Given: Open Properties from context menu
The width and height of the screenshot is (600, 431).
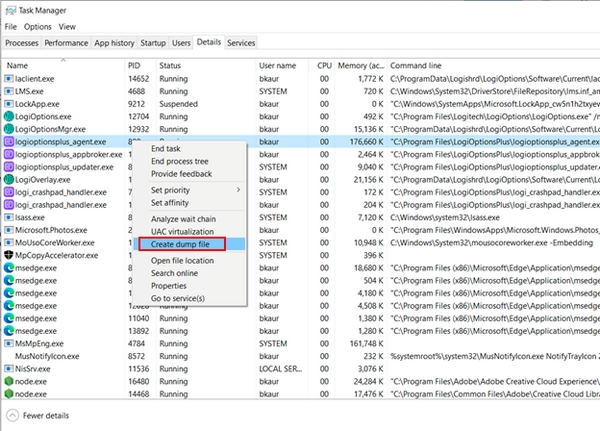Looking at the screenshot, I should click(168, 286).
